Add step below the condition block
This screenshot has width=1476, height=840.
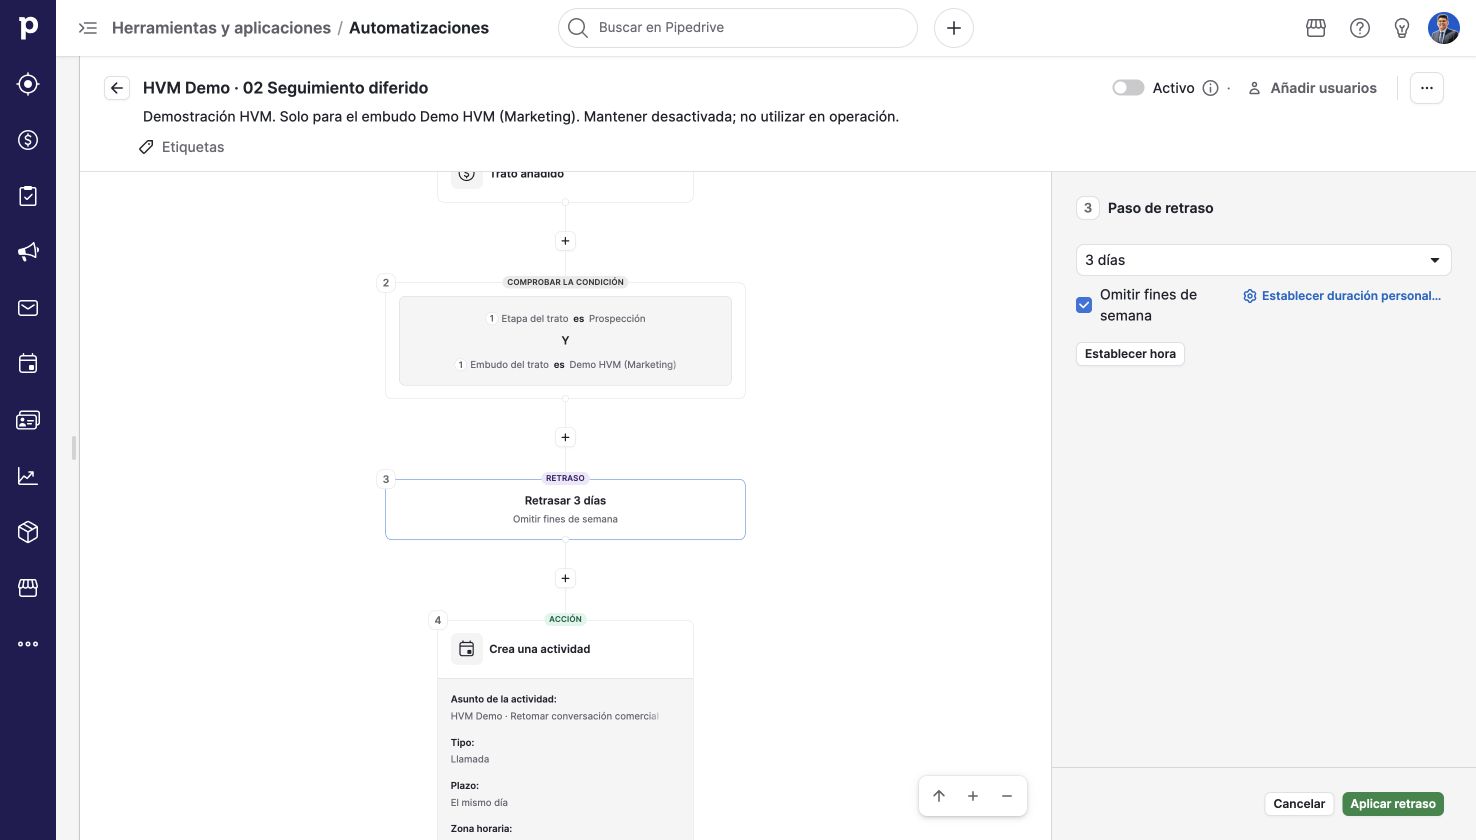click(x=565, y=437)
